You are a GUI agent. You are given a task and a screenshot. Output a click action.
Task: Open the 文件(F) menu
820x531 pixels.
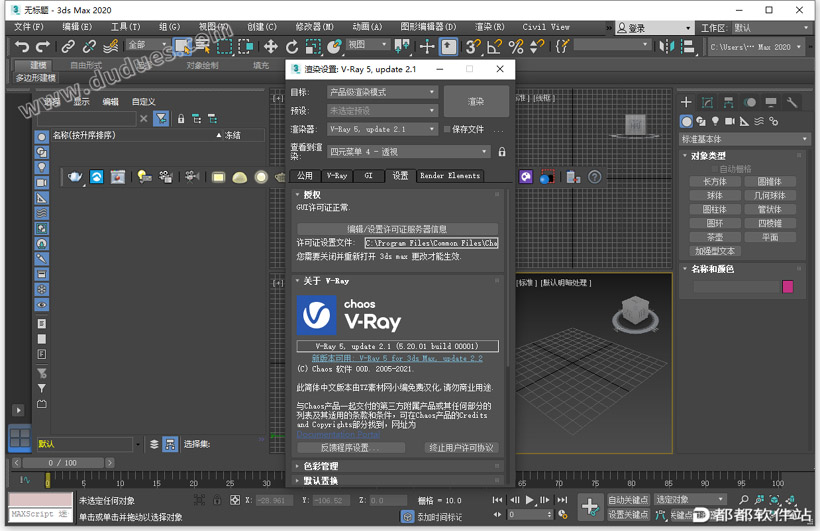pos(28,27)
